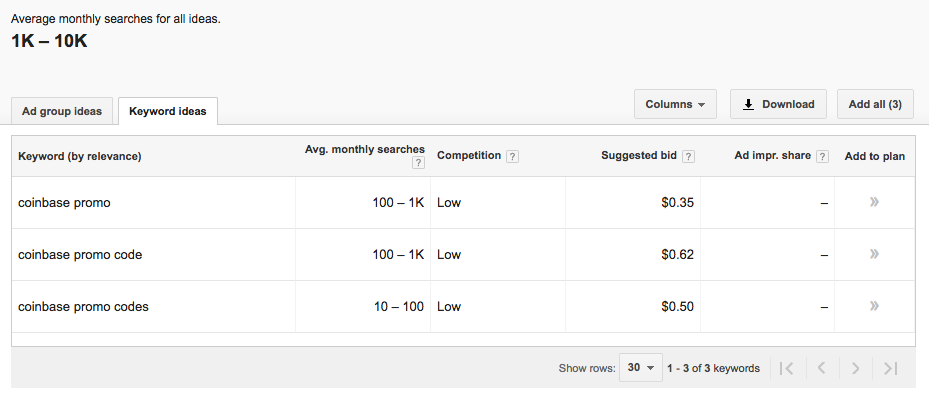
Task: Open Competition help question mark
Action: (x=512, y=156)
